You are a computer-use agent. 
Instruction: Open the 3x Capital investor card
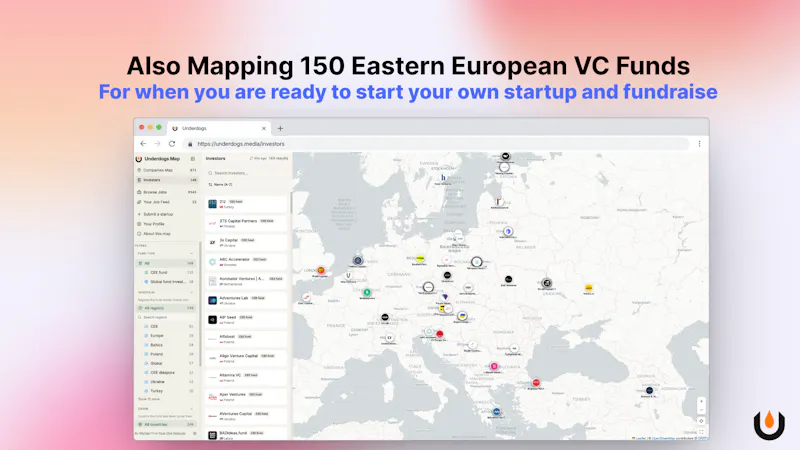[246, 242]
